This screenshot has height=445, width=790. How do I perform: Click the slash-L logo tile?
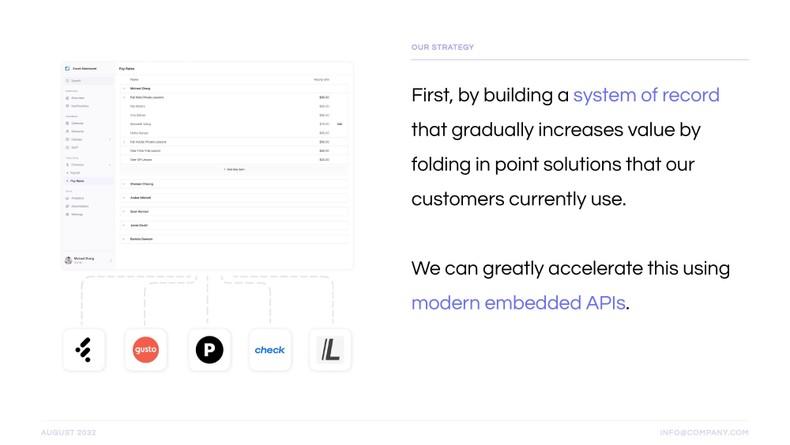[x=330, y=350]
